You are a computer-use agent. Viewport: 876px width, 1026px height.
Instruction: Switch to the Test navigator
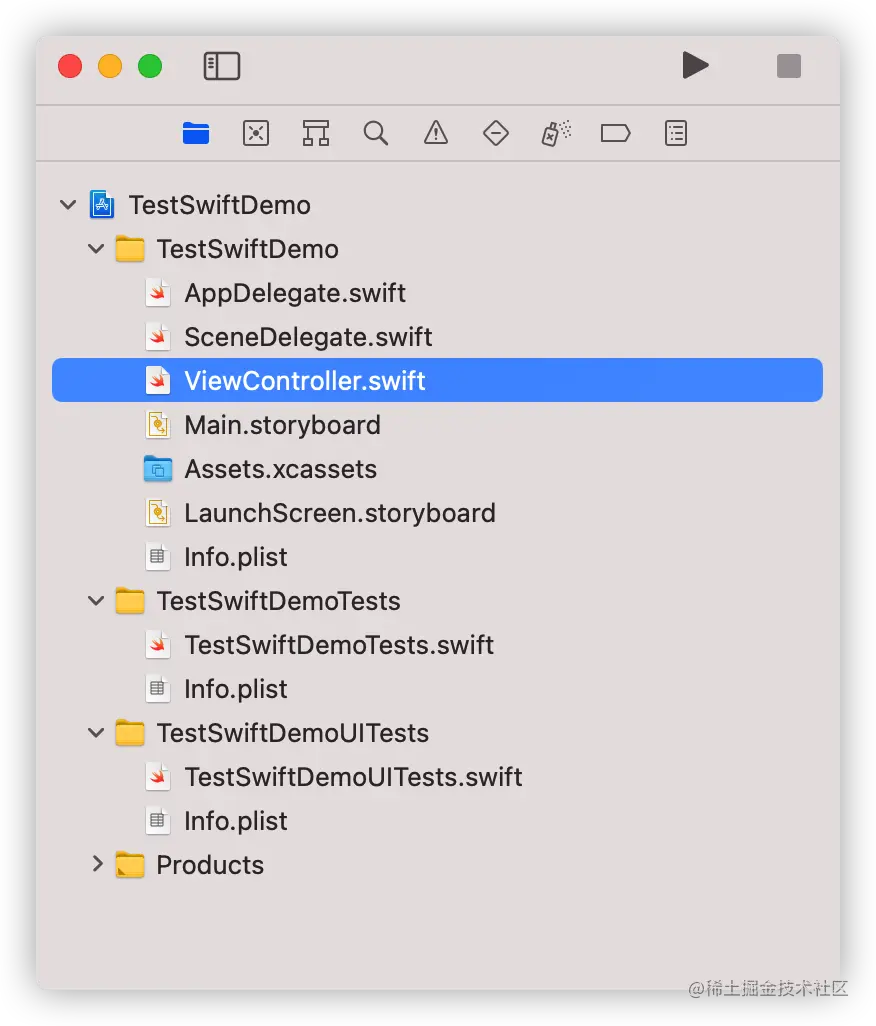pyautogui.click(x=496, y=133)
